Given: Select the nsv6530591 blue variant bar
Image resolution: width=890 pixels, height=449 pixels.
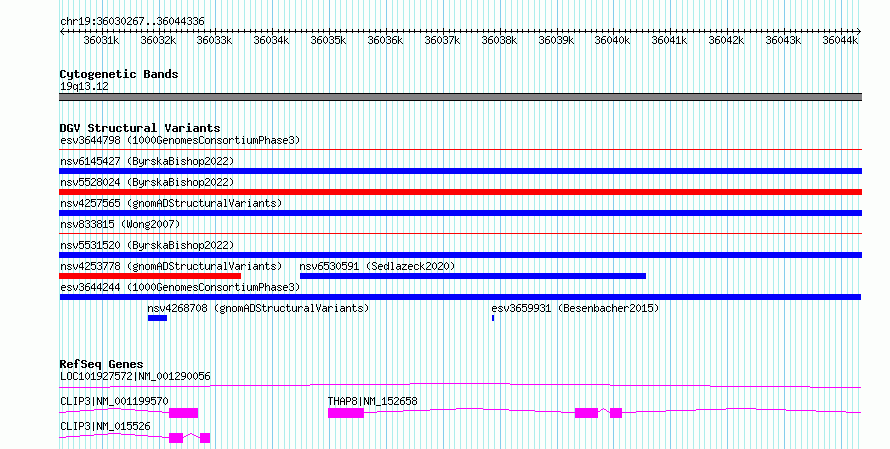Looking at the screenshot, I should [473, 276].
